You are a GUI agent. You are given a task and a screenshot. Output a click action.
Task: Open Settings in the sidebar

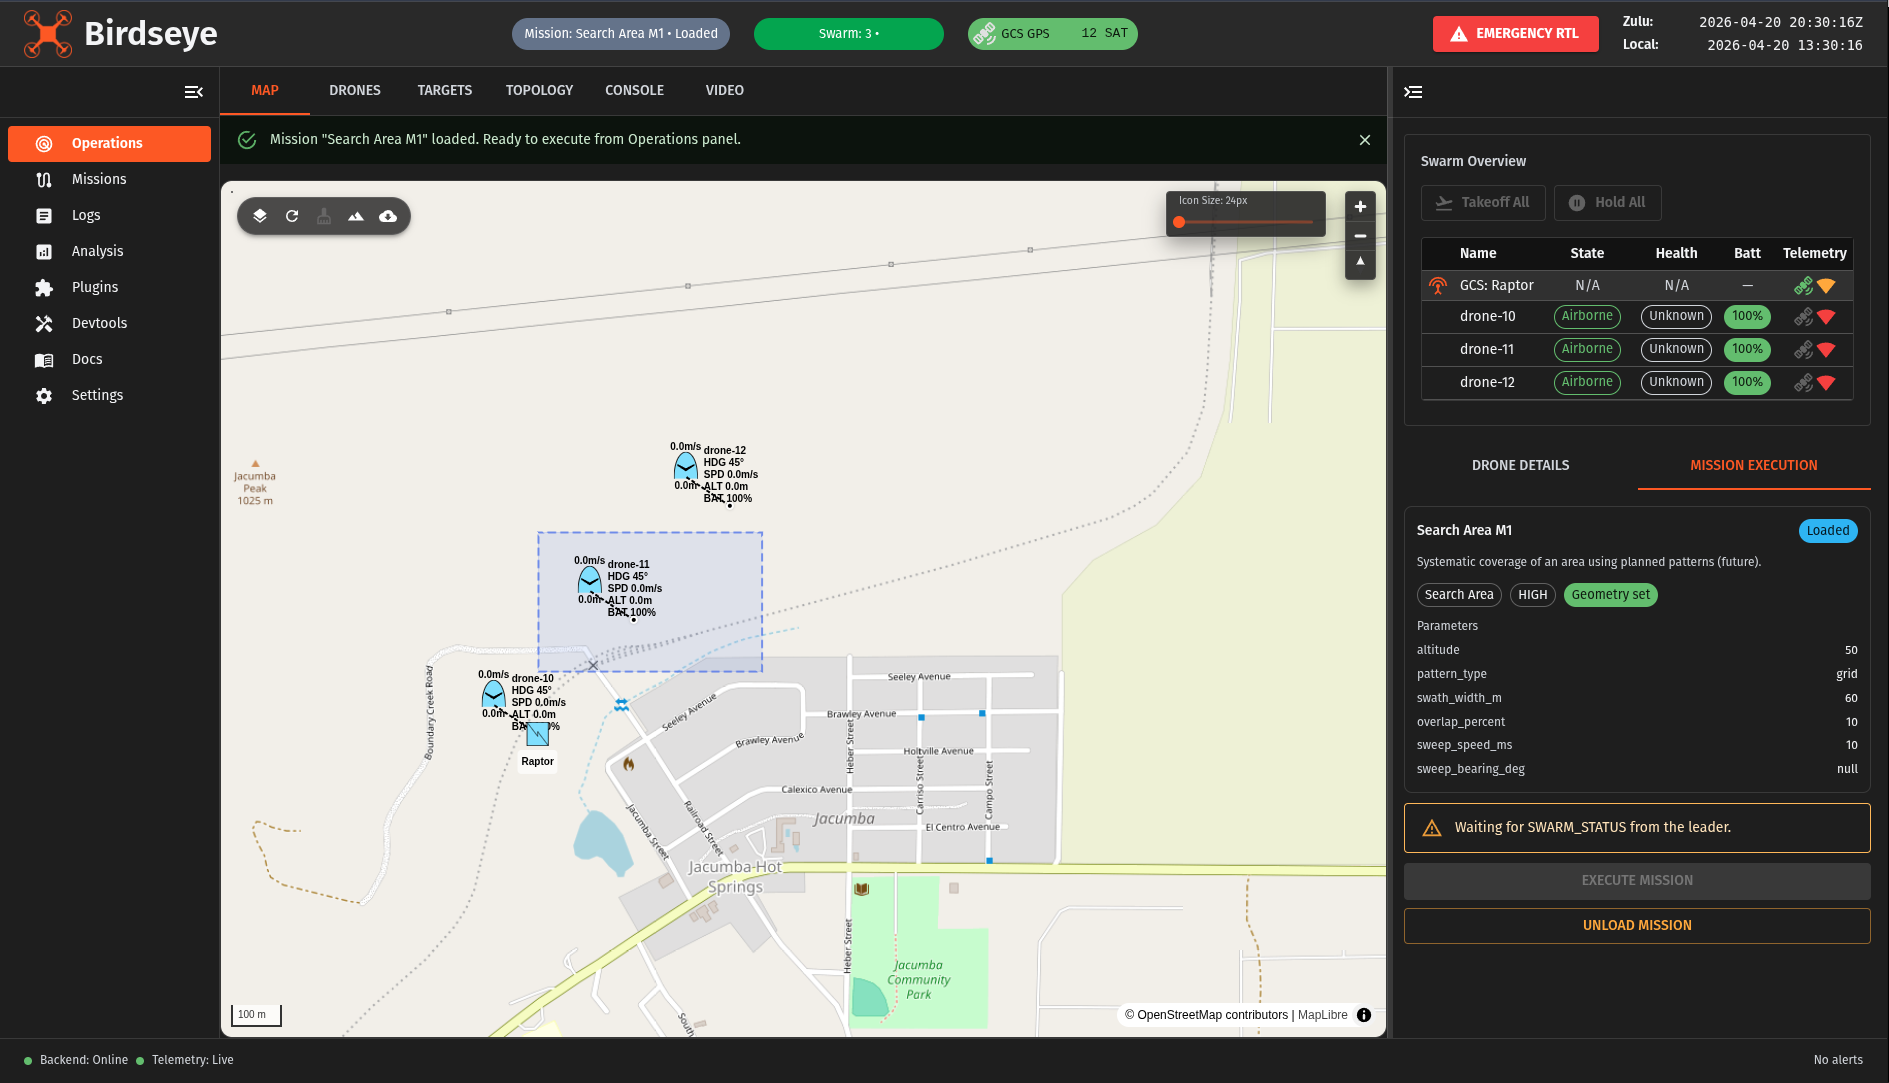pyautogui.click(x=109, y=395)
